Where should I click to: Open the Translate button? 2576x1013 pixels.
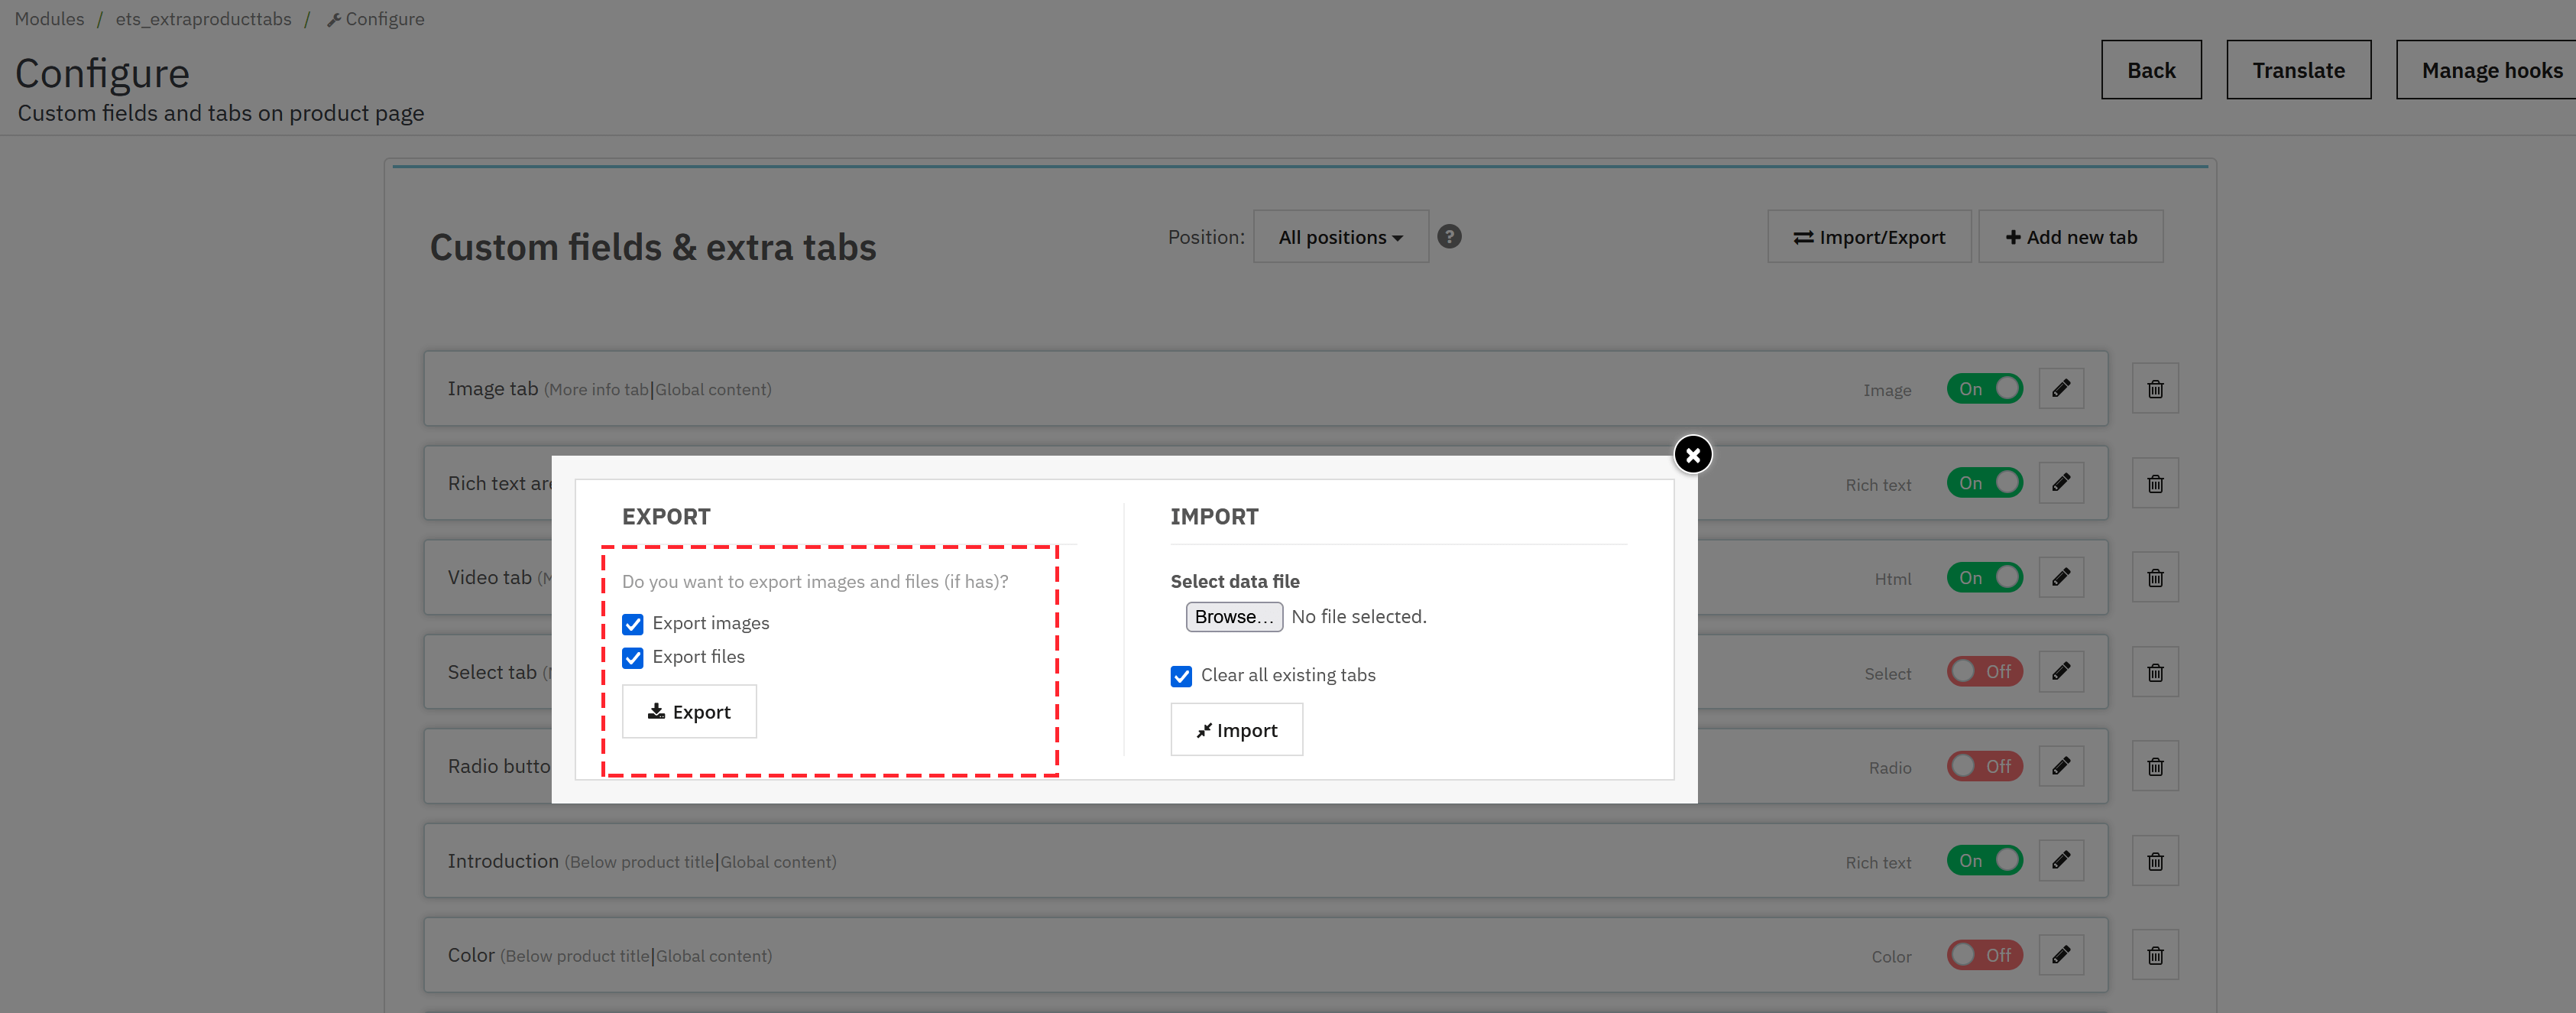(2298, 70)
